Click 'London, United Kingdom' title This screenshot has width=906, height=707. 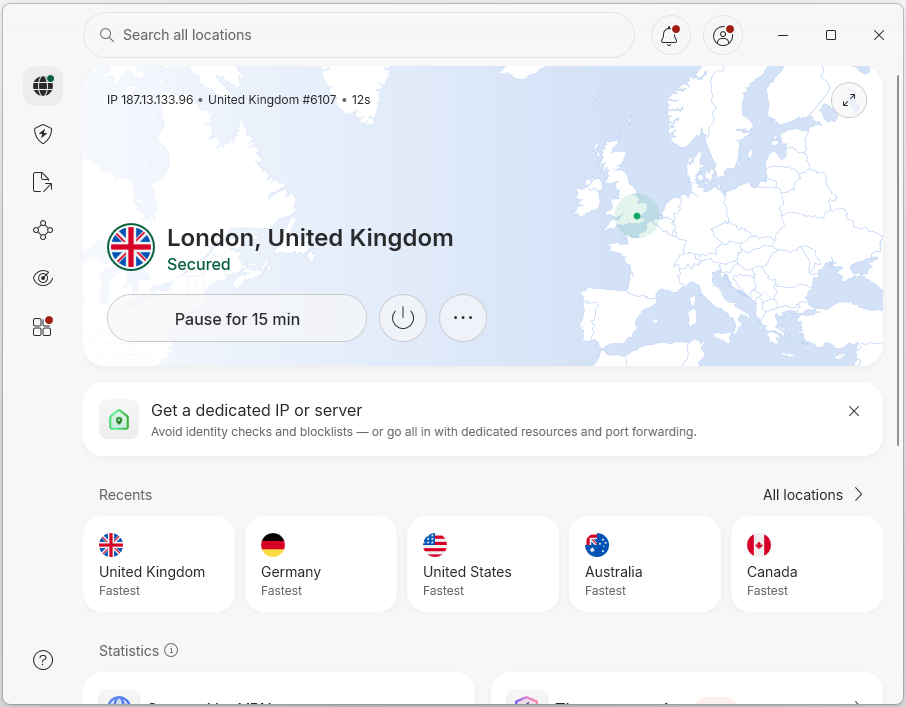pos(310,238)
